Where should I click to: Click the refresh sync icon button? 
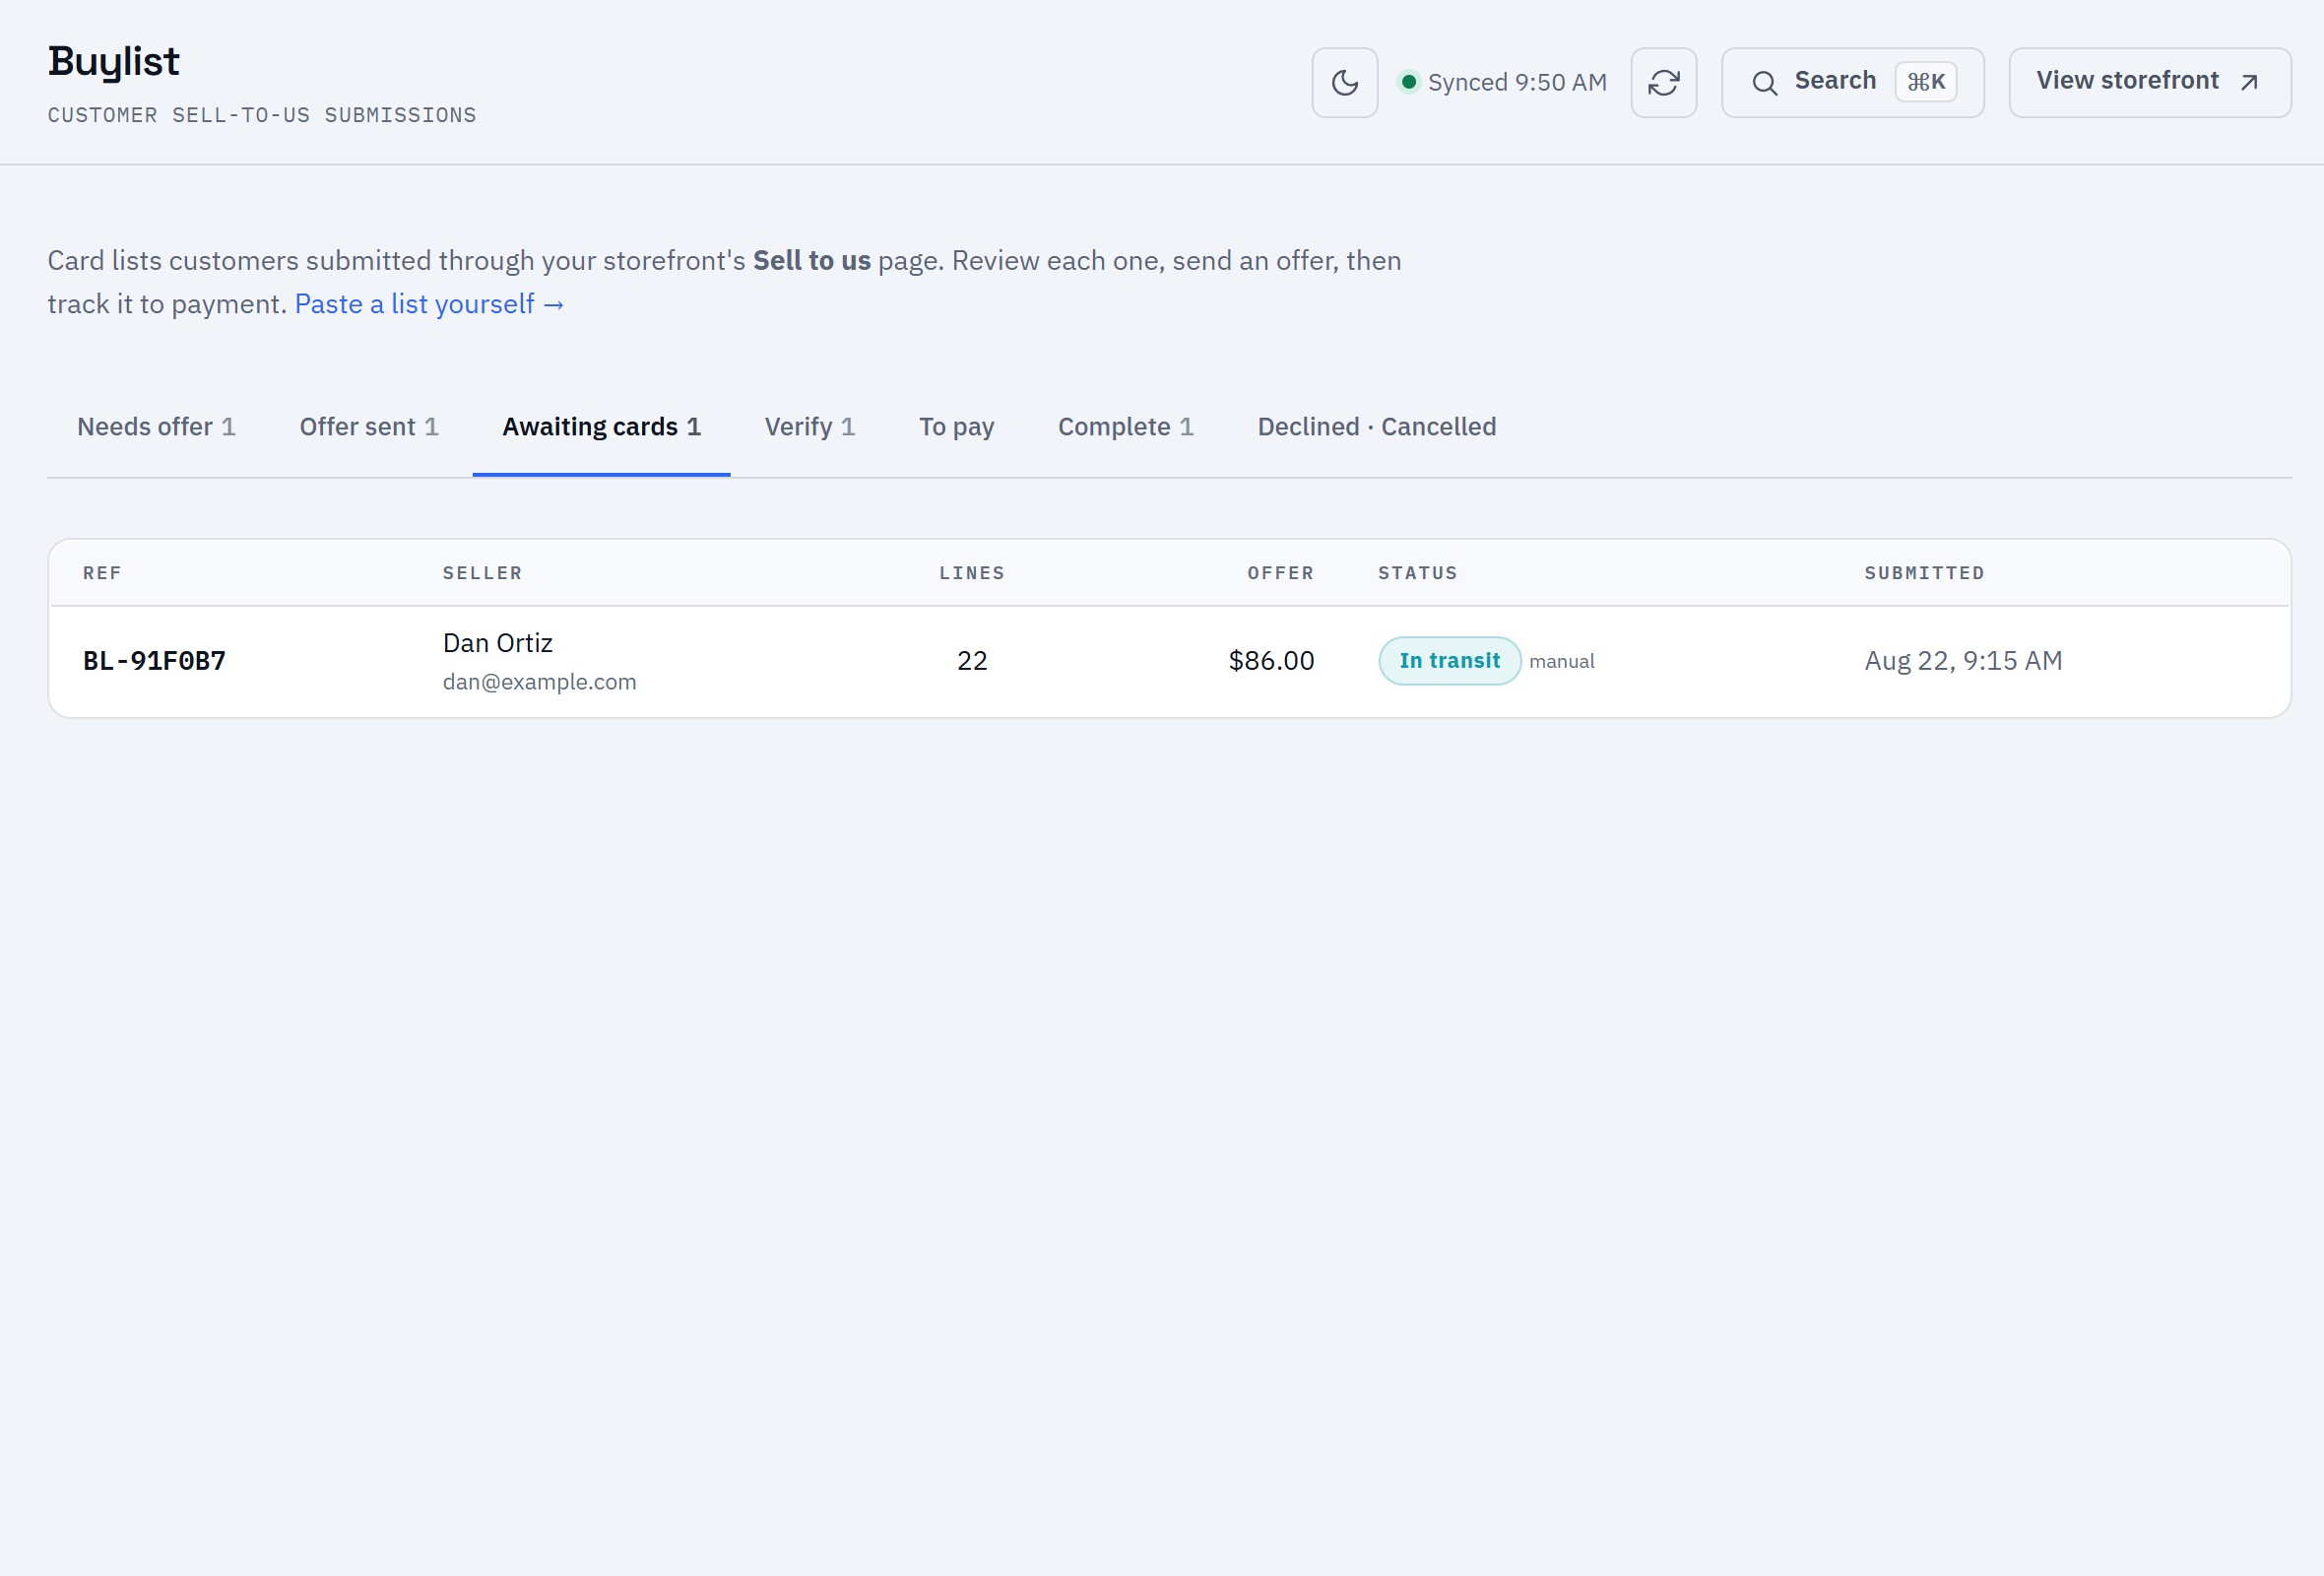(1664, 83)
